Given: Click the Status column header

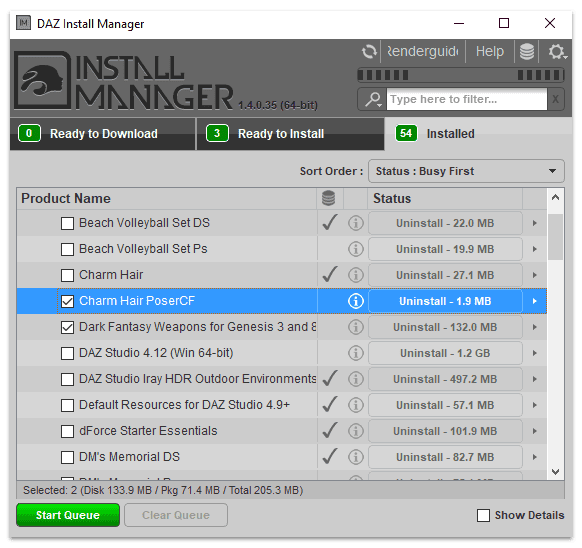Looking at the screenshot, I should click(445, 198).
